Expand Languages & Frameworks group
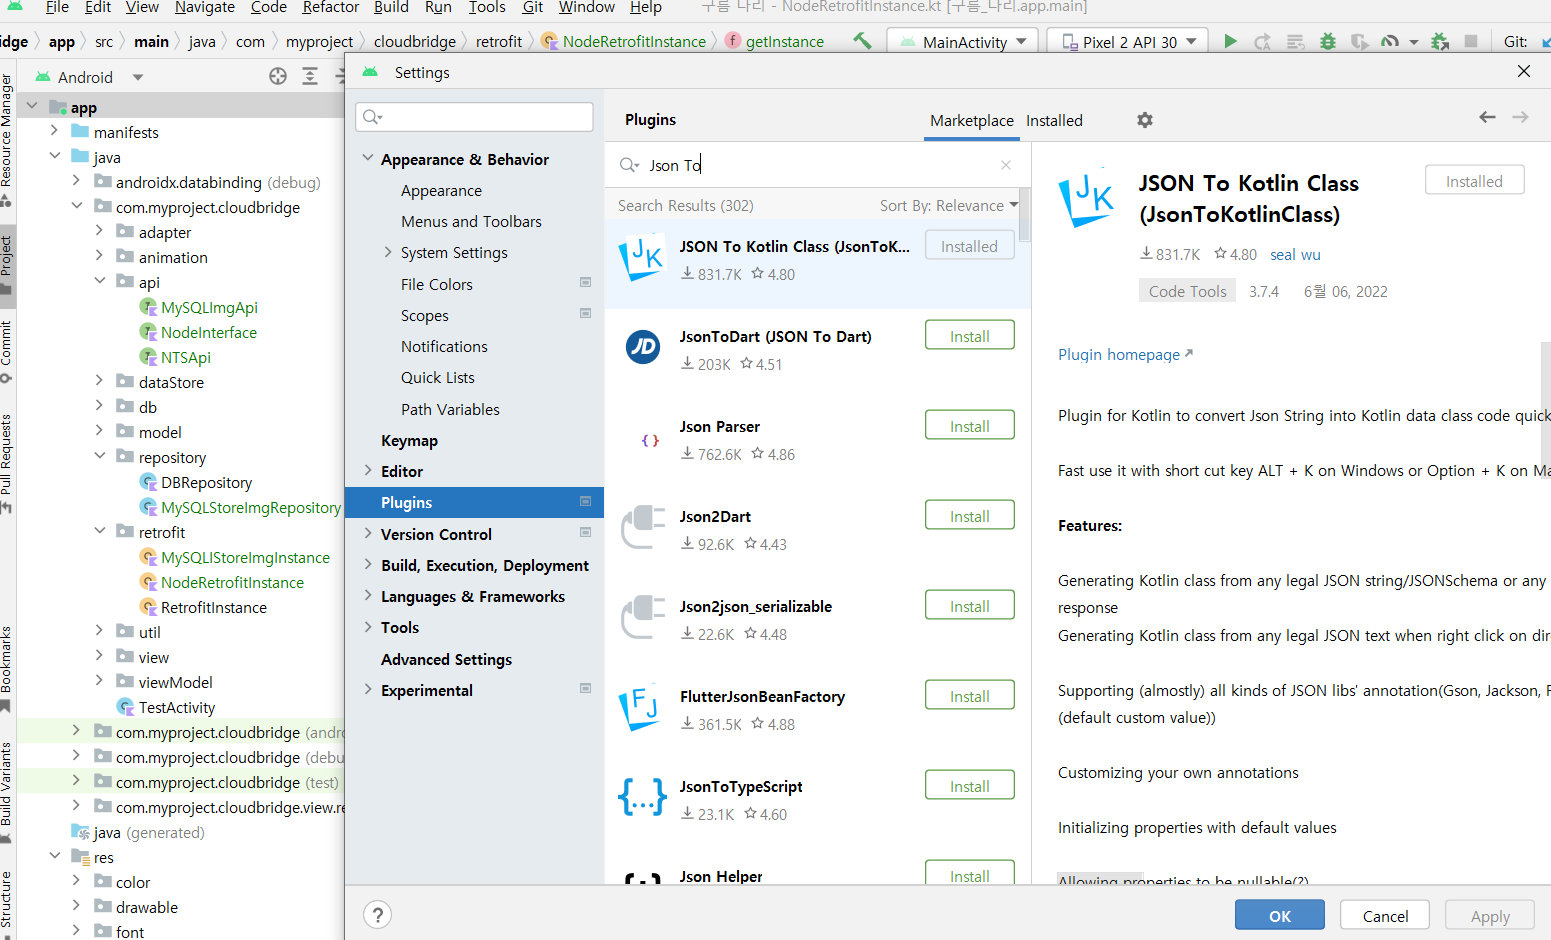Image resolution: width=1551 pixels, height=940 pixels. tap(368, 595)
